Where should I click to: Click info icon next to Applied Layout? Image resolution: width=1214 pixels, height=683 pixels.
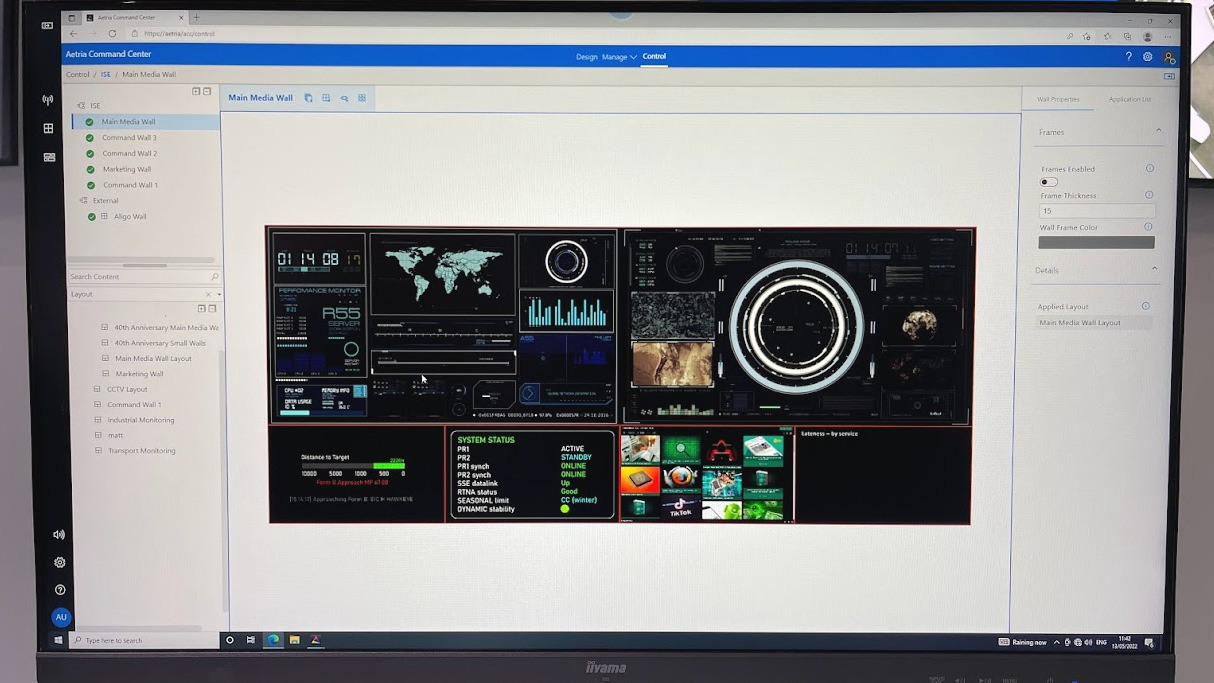coord(1146,307)
